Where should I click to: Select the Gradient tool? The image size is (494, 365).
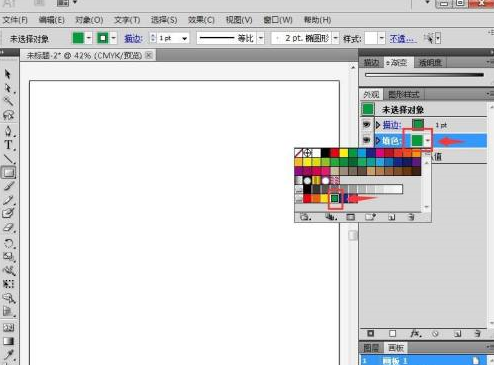coord(8,341)
